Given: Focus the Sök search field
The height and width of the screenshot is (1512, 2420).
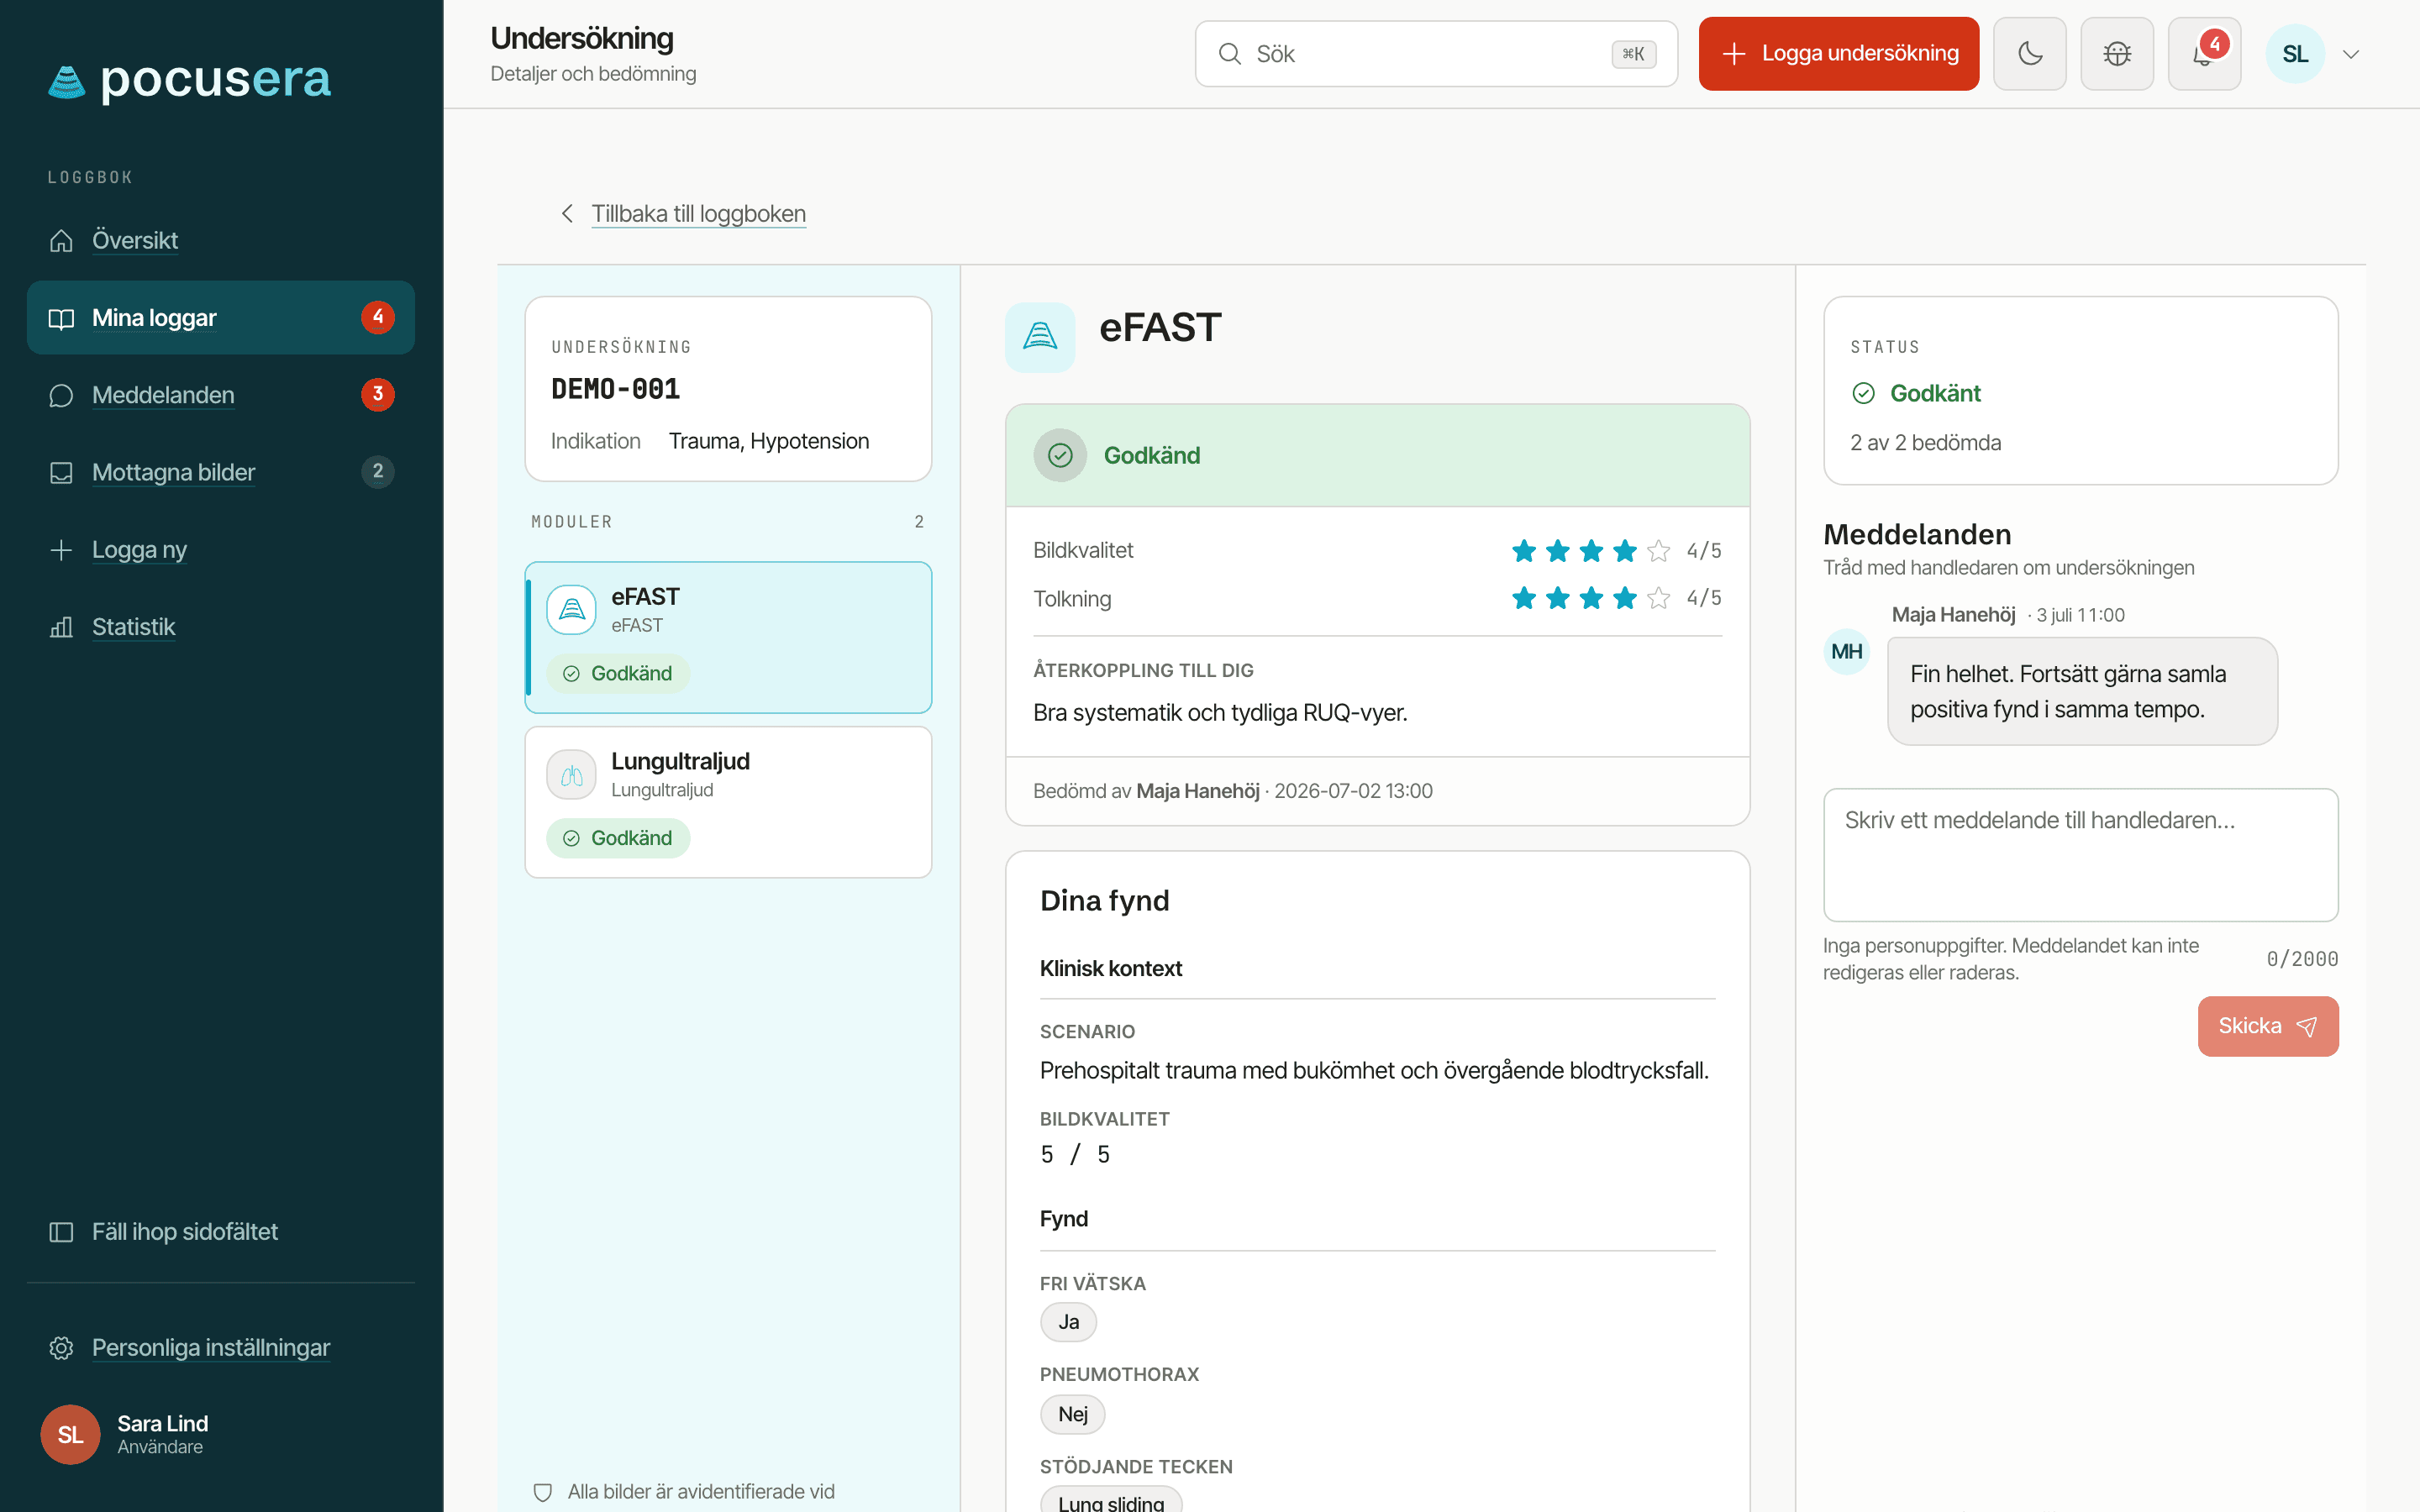Looking at the screenshot, I should click(x=1436, y=54).
